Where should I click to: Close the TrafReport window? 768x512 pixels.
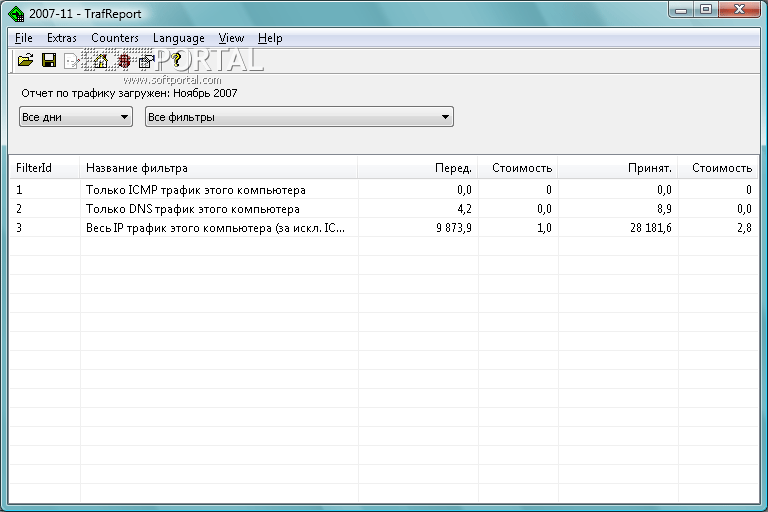coord(740,10)
